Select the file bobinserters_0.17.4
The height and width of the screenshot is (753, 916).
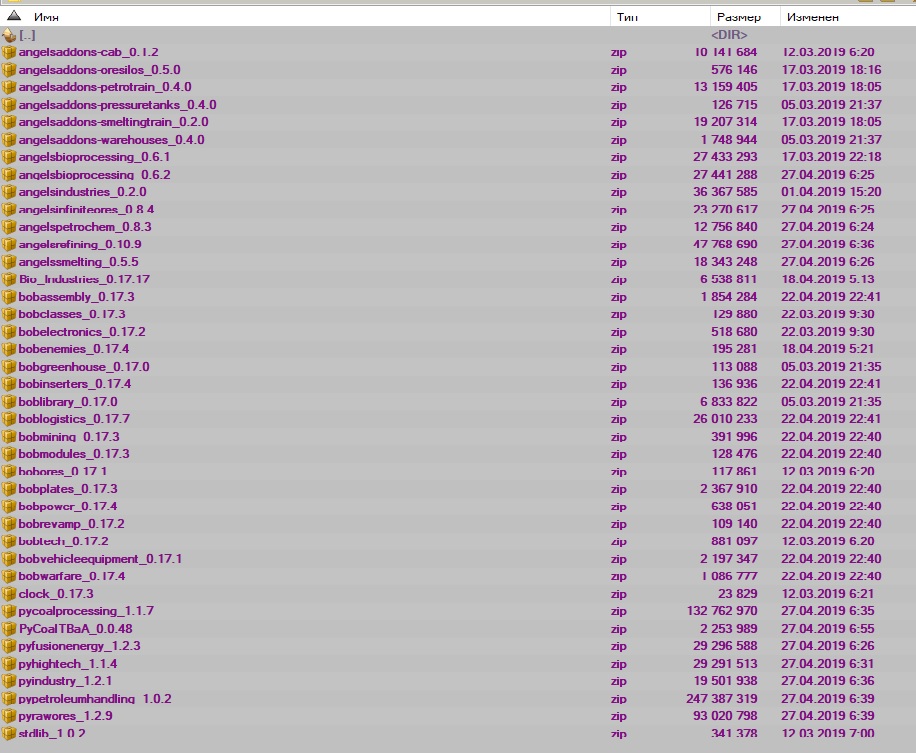(75, 384)
